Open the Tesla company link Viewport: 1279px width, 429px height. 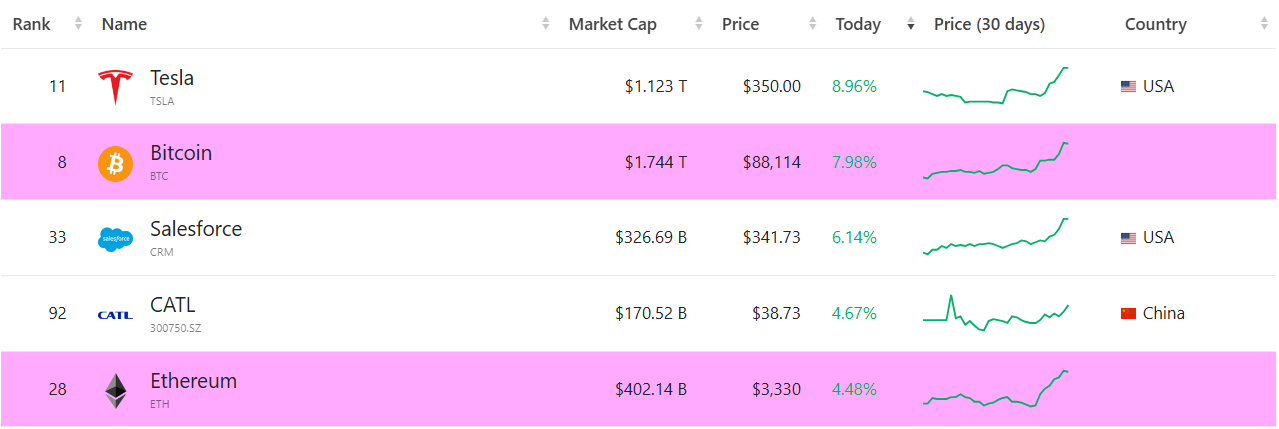pos(172,78)
